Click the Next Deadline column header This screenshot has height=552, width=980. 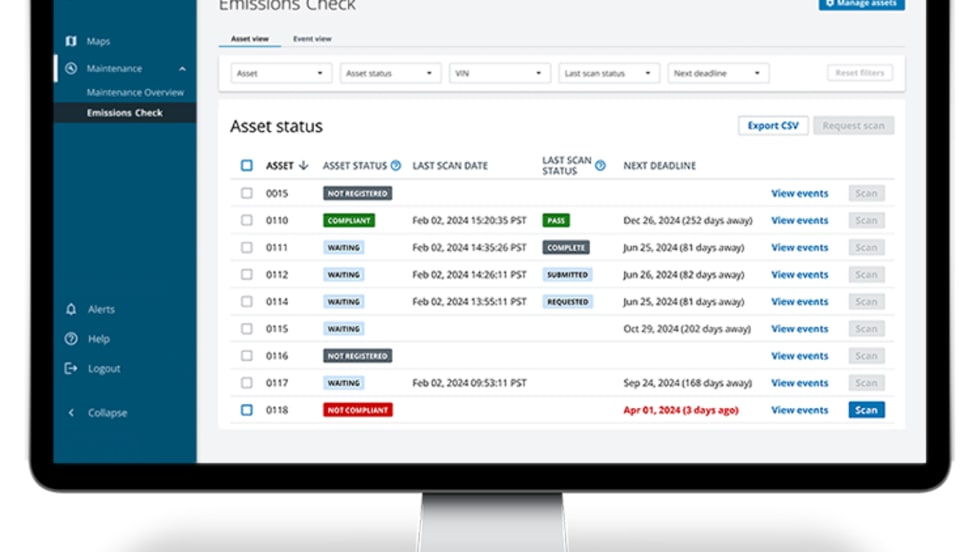(659, 166)
